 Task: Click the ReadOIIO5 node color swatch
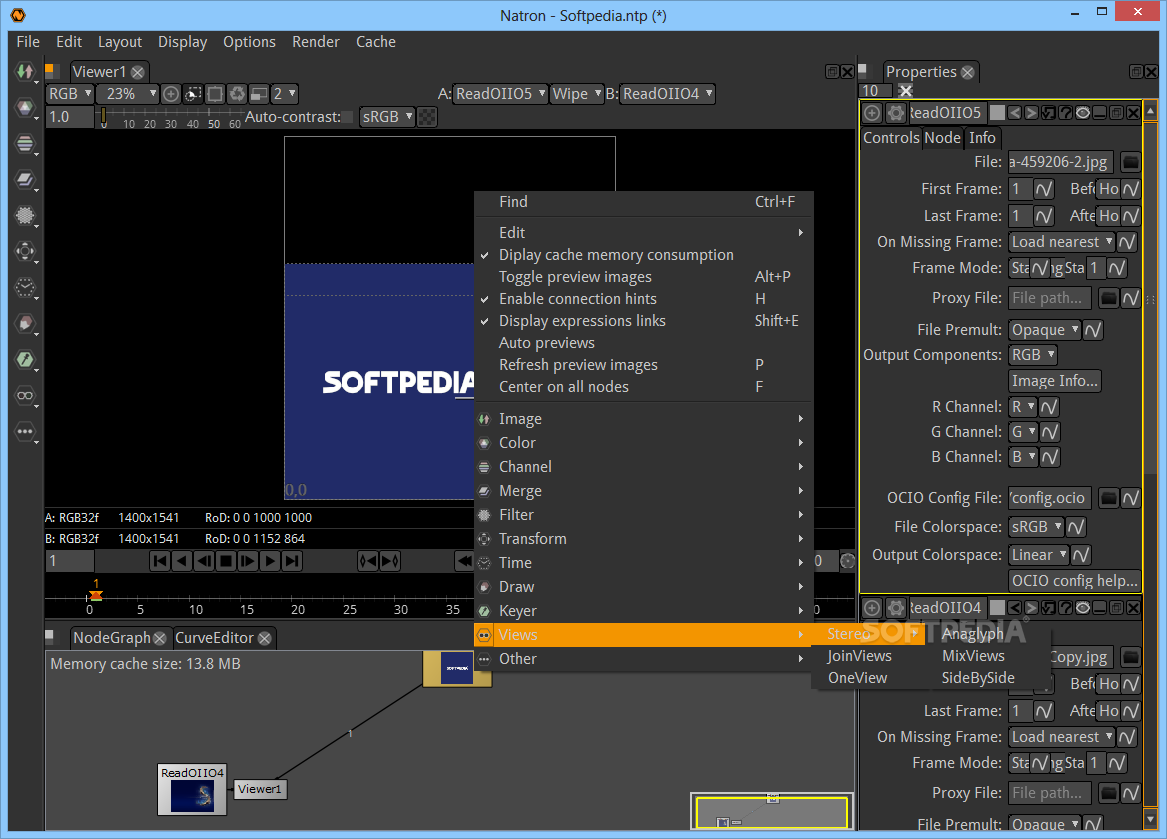click(x=997, y=113)
